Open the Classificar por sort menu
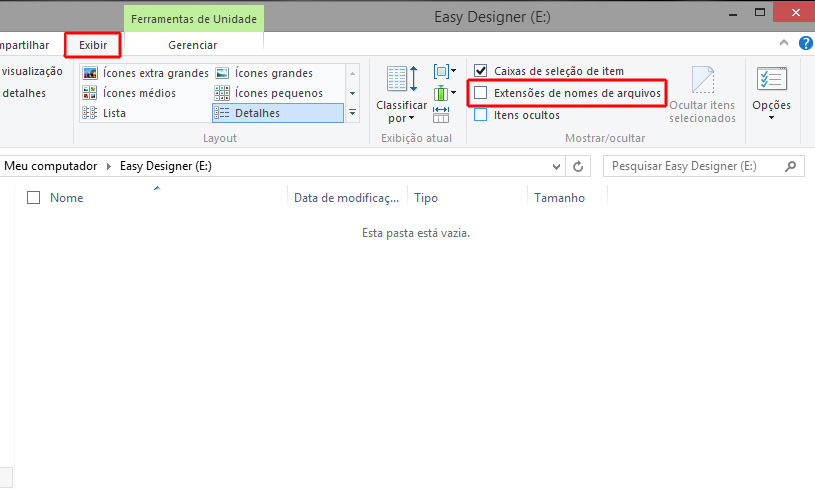This screenshot has width=815, height=490. click(x=401, y=96)
